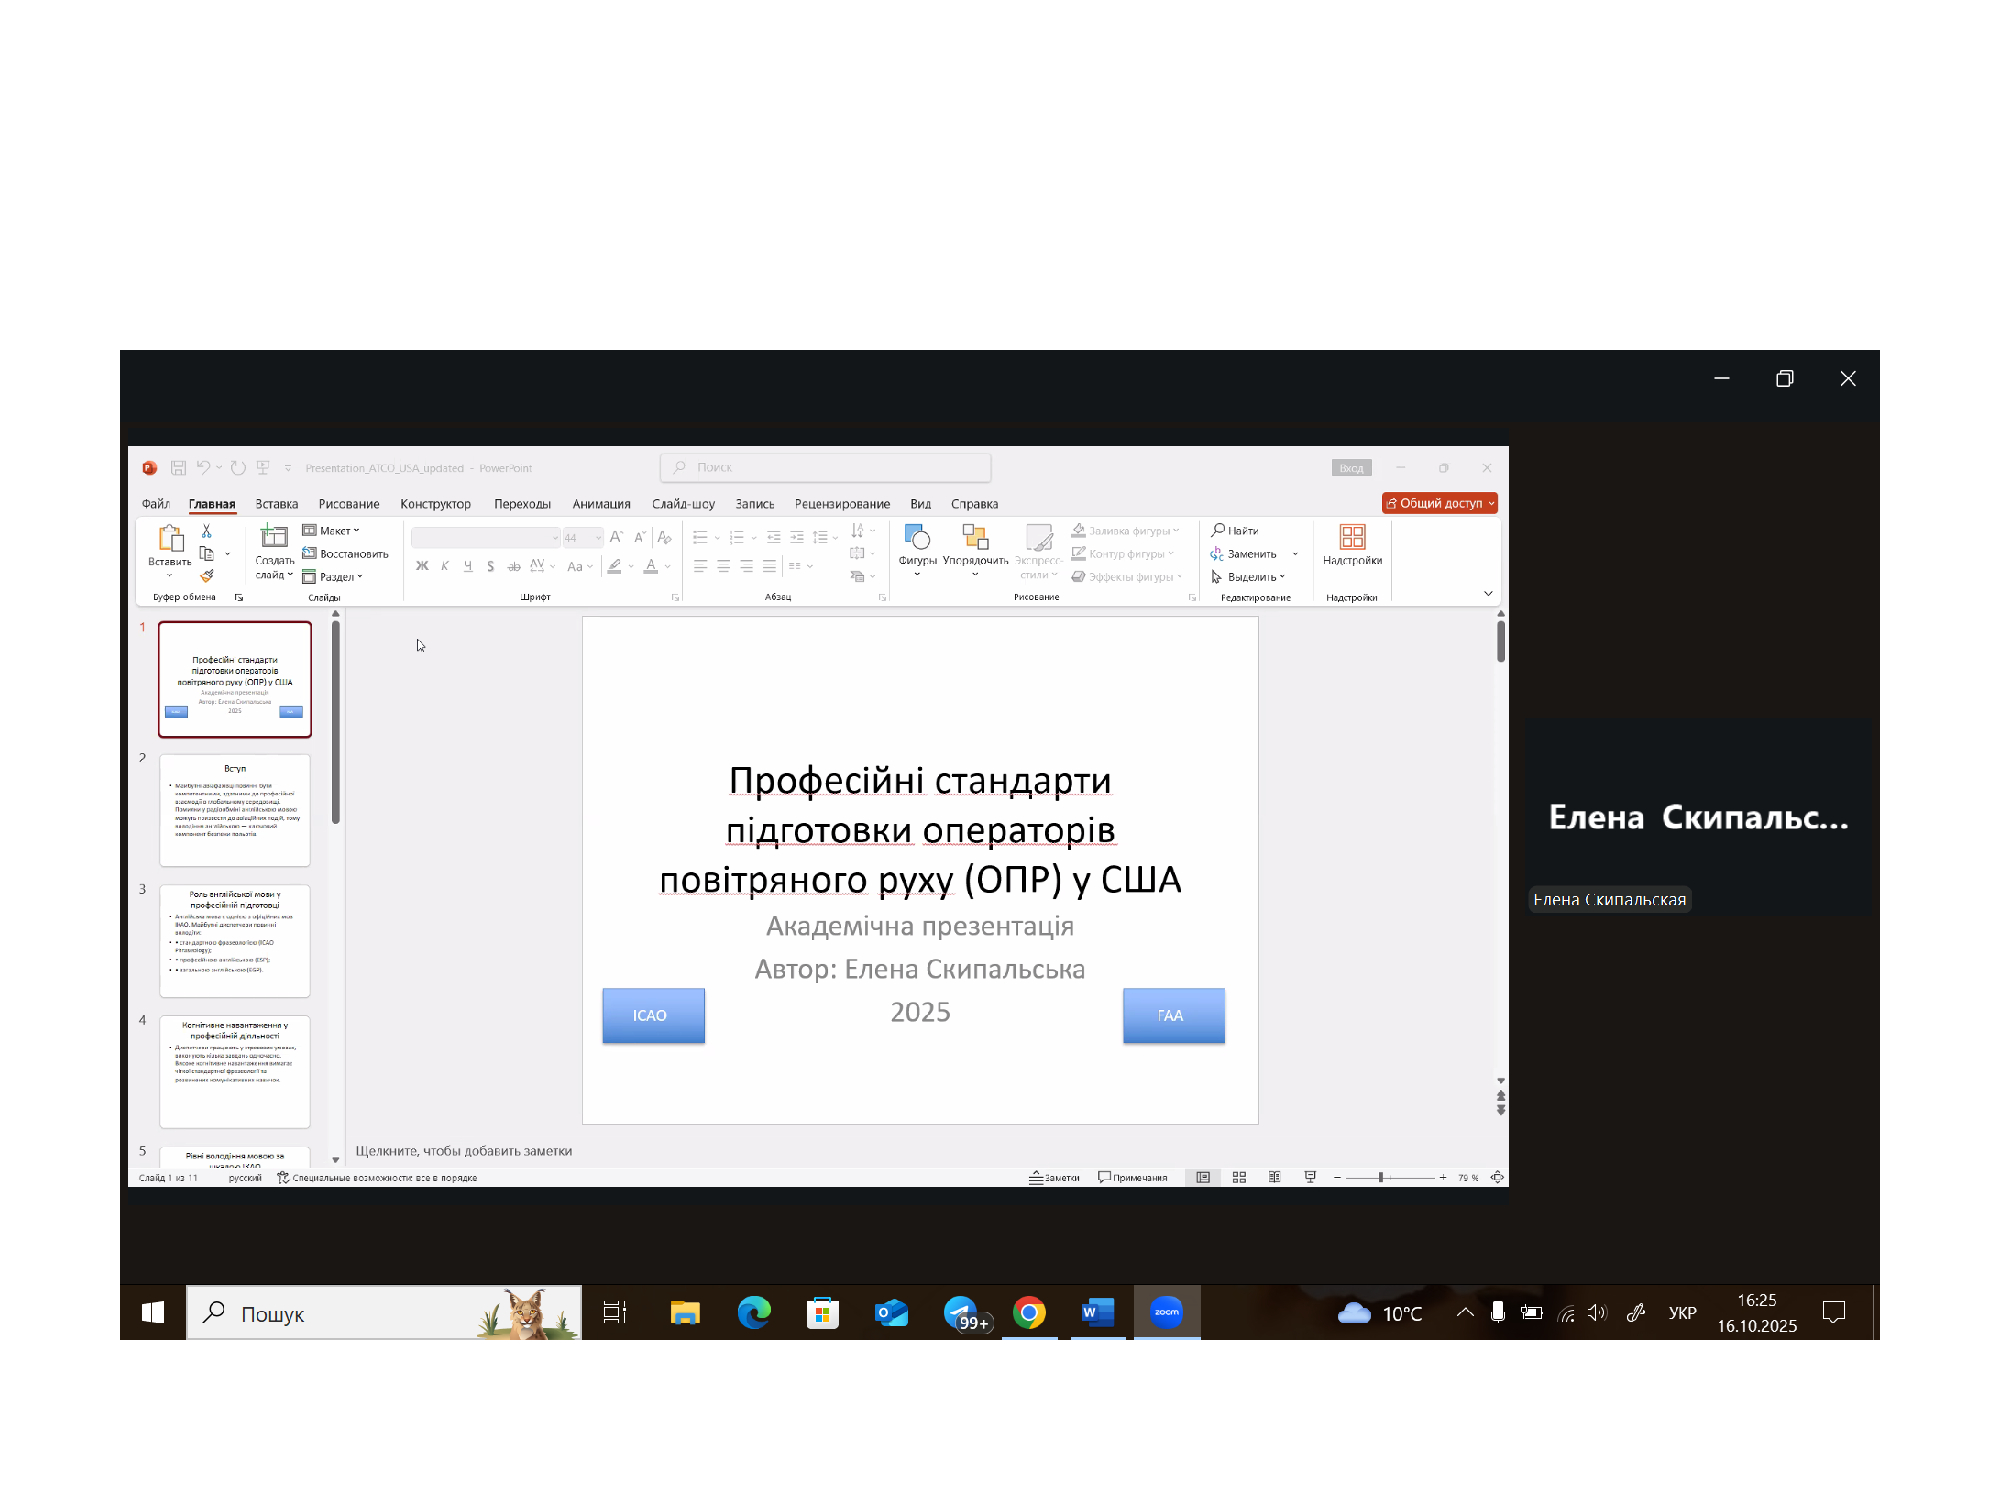Click the Add-ins (Надстройки) icon
This screenshot has width=2000, height=1500.
click(1352, 538)
